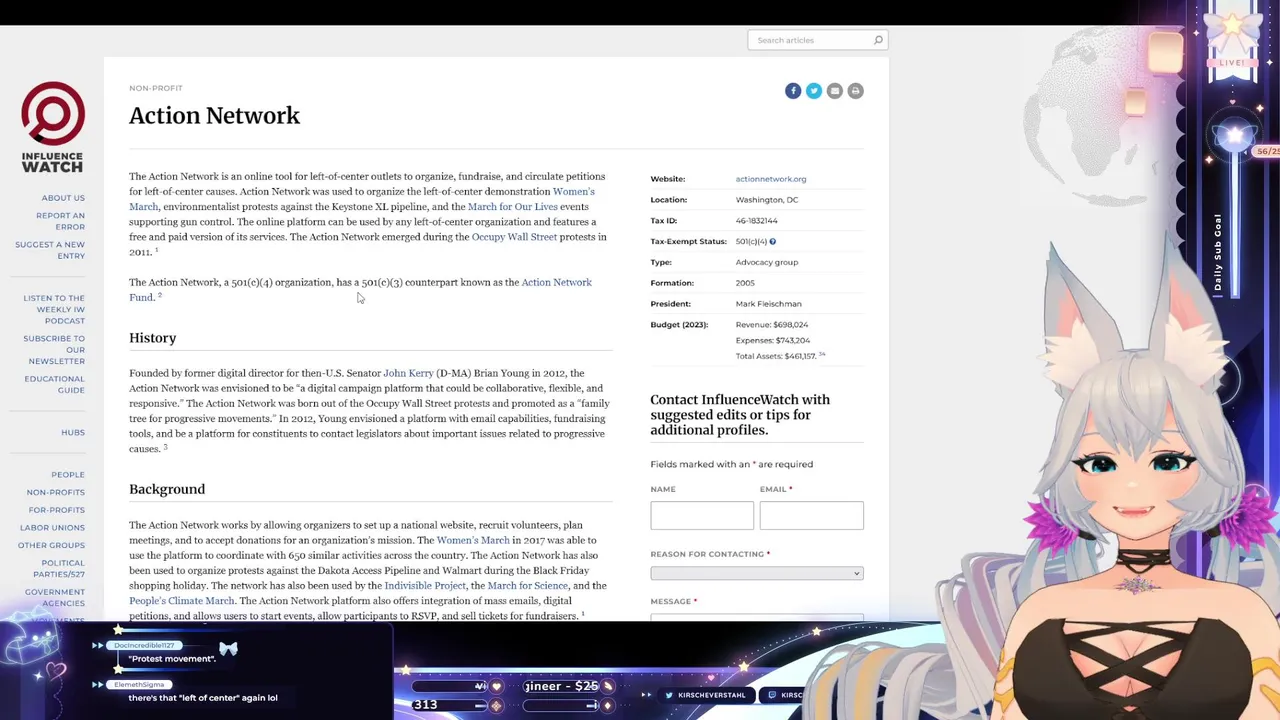The width and height of the screenshot is (1280, 720).
Task: Click the Washington, DC location value
Action: [x=767, y=200]
